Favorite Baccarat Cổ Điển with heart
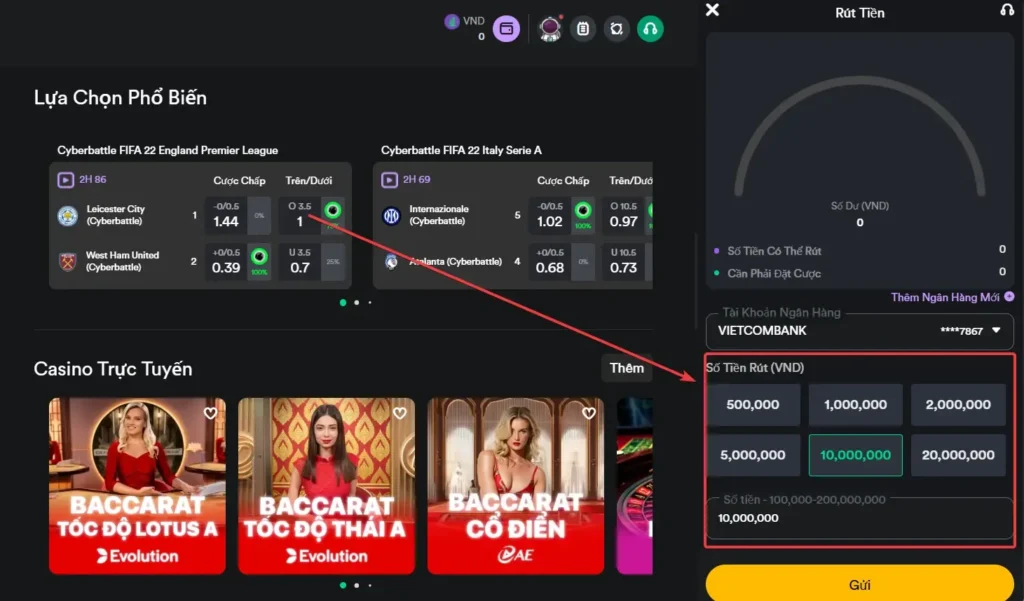Screen dimensions: 1024x601 589,413
